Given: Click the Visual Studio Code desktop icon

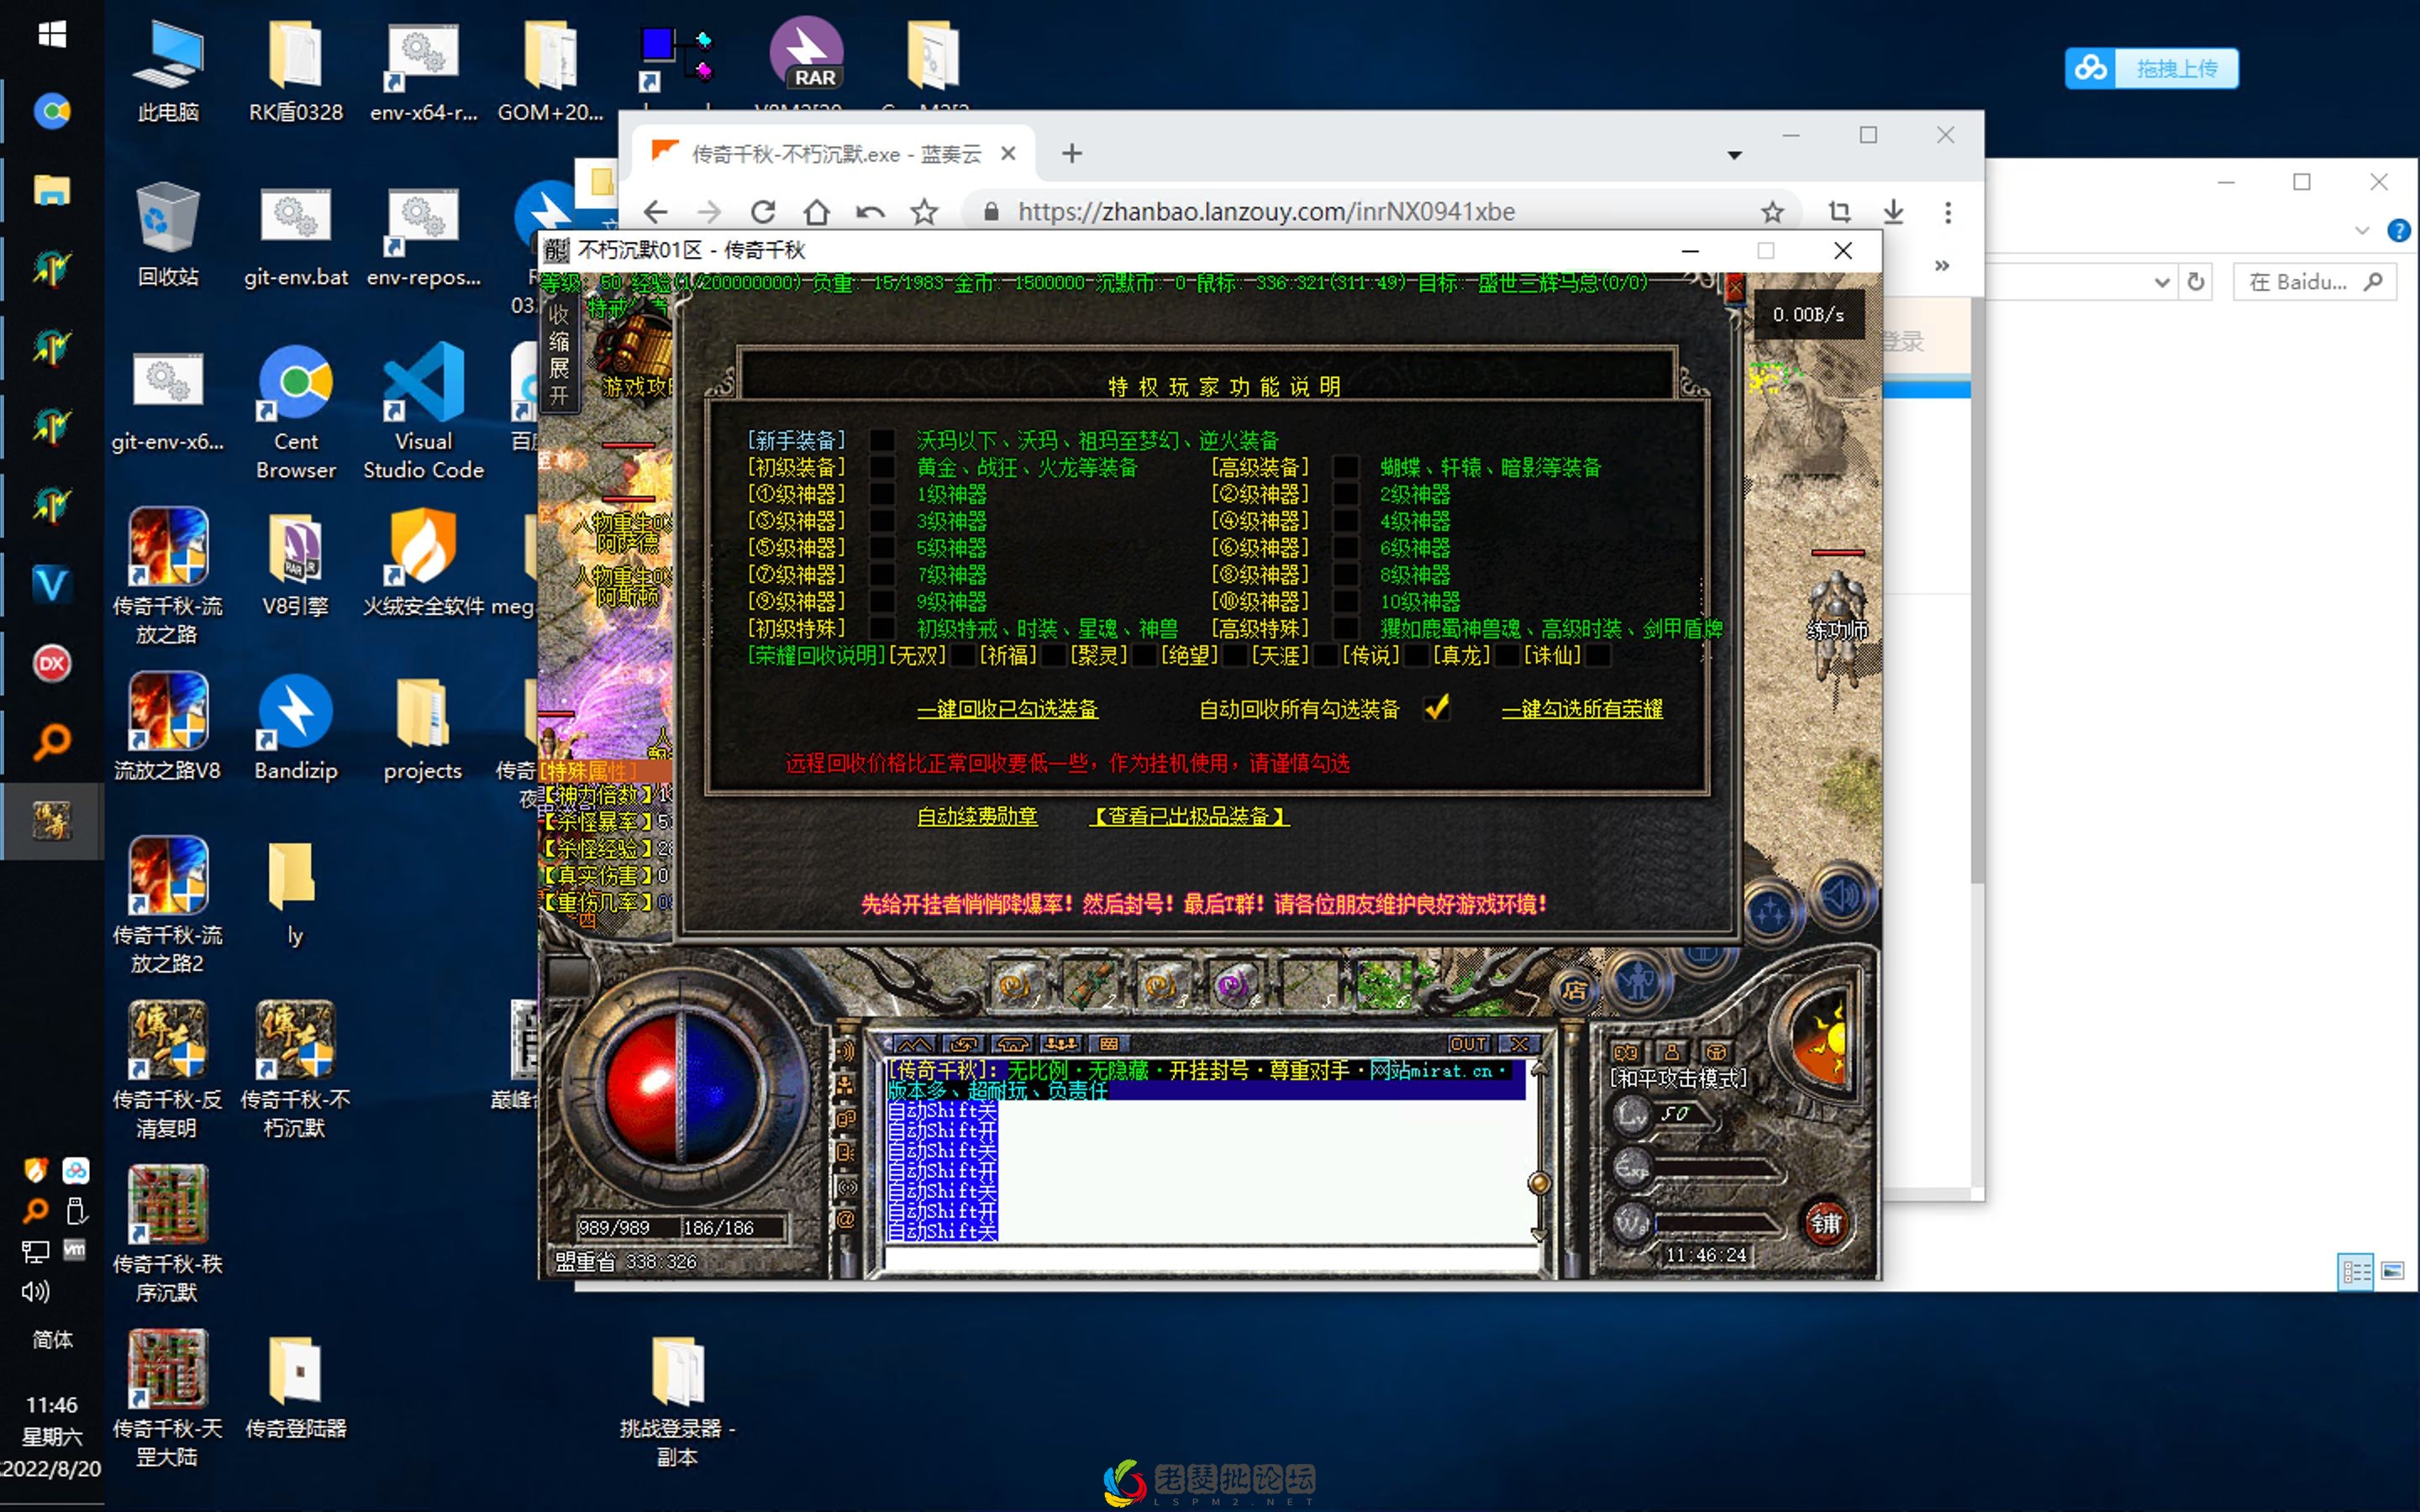Looking at the screenshot, I should click(423, 410).
